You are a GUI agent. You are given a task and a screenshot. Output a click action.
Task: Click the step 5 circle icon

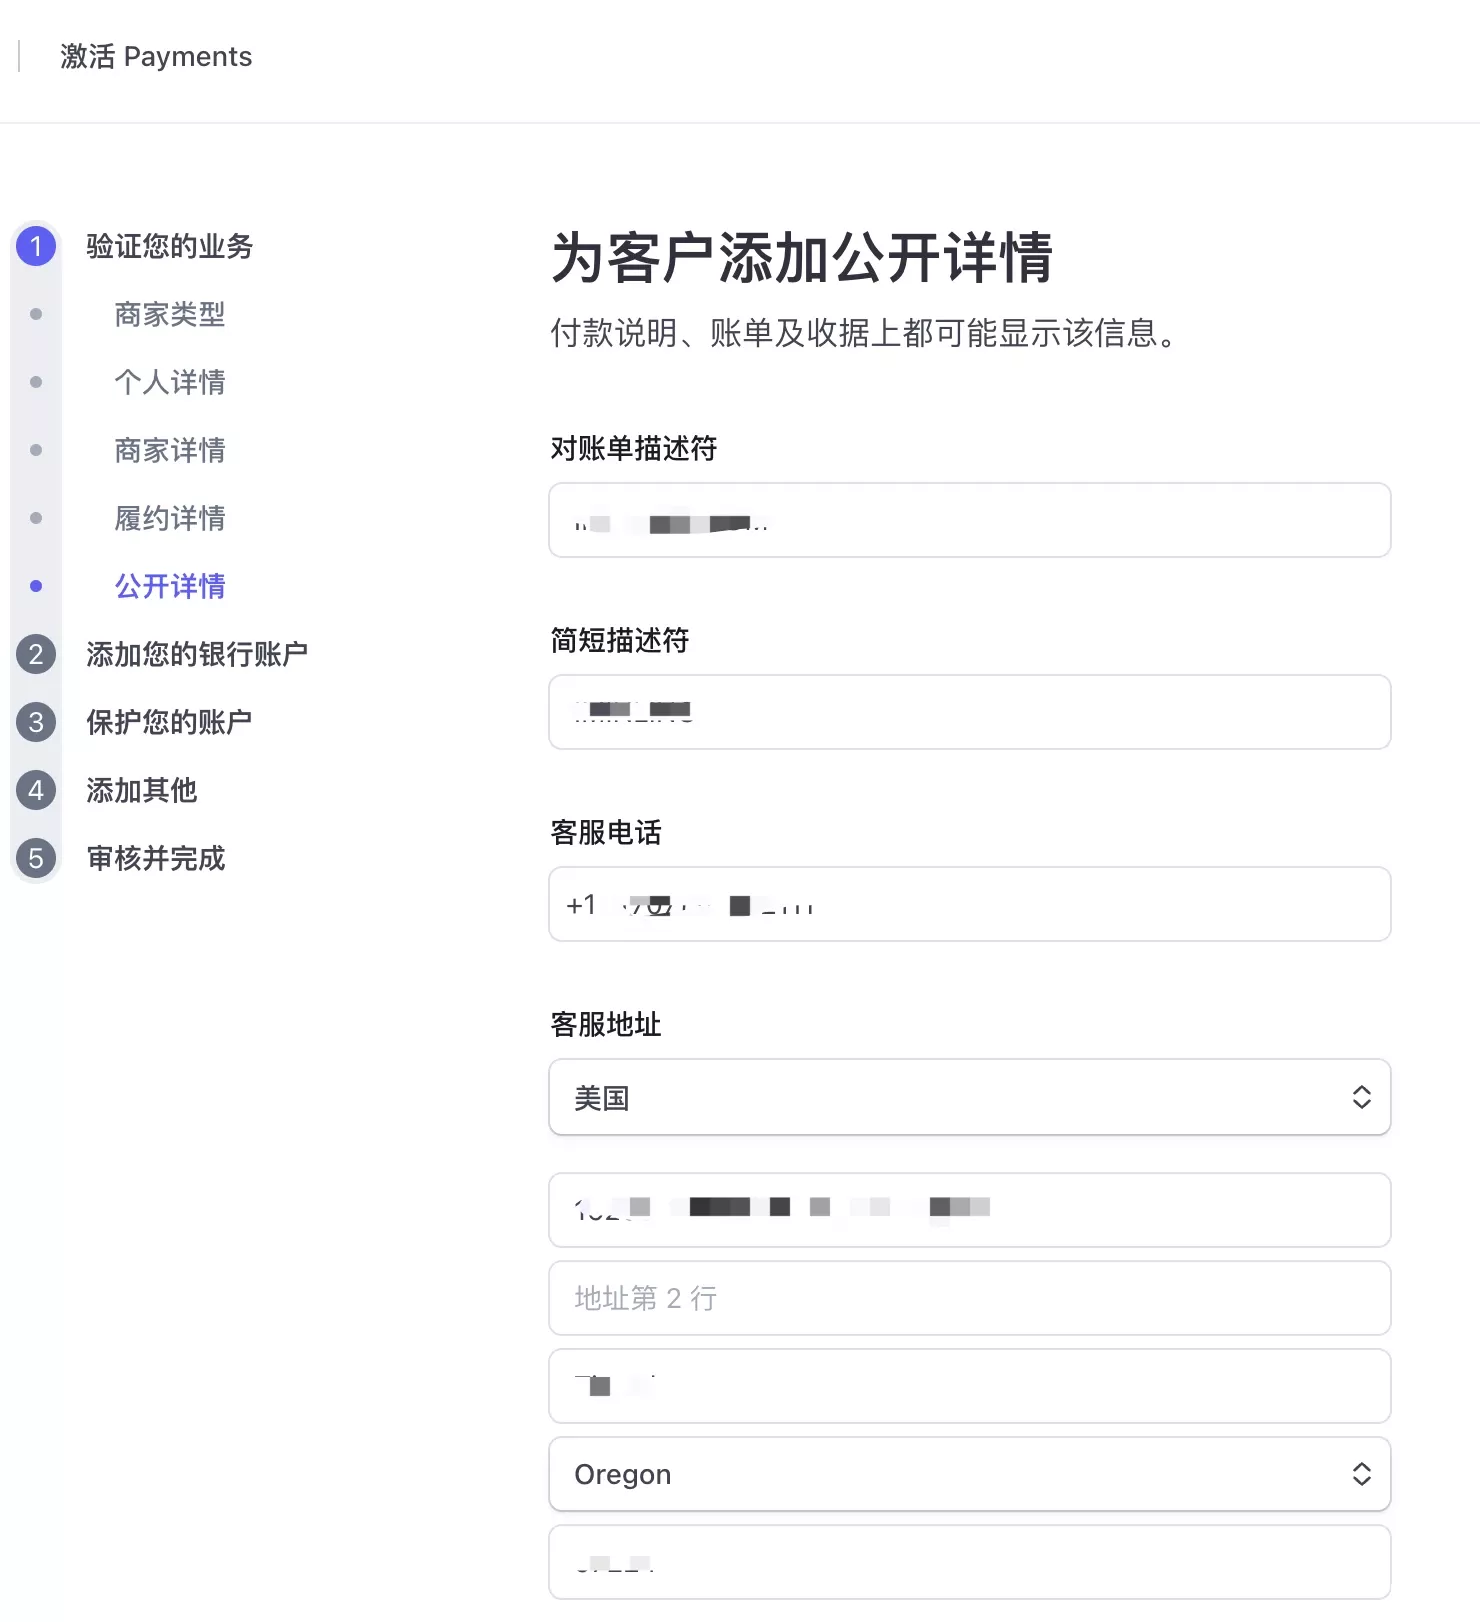[x=36, y=858]
